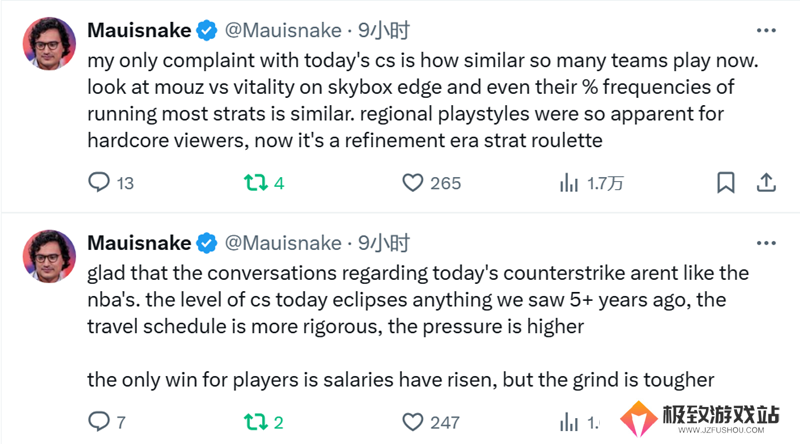Screen dimensions: 800x444
Task: Open the first tweet's 9小时 timestamp
Action: coord(384,30)
